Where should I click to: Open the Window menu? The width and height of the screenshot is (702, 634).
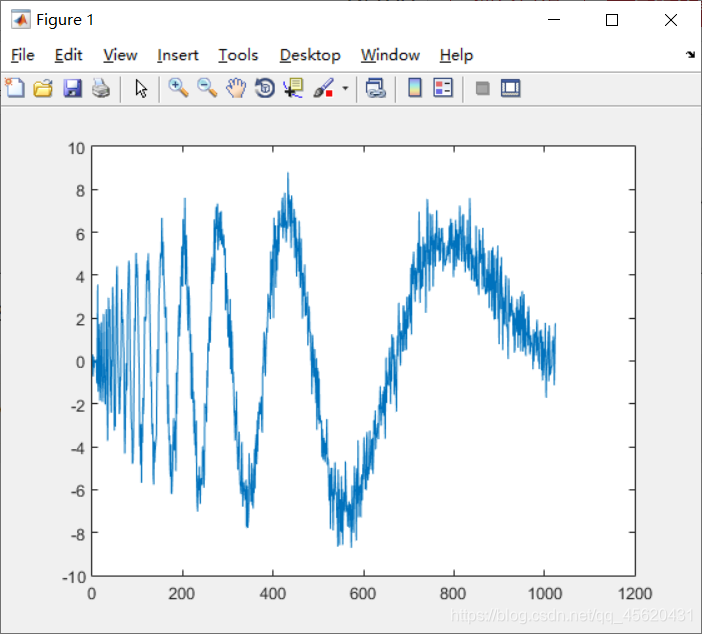pyautogui.click(x=390, y=55)
